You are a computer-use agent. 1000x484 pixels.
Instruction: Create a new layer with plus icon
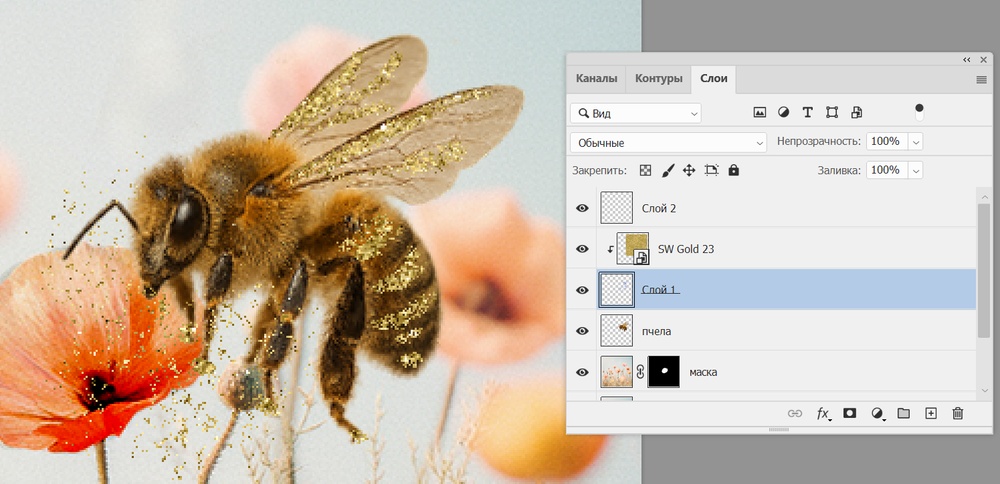tap(930, 413)
